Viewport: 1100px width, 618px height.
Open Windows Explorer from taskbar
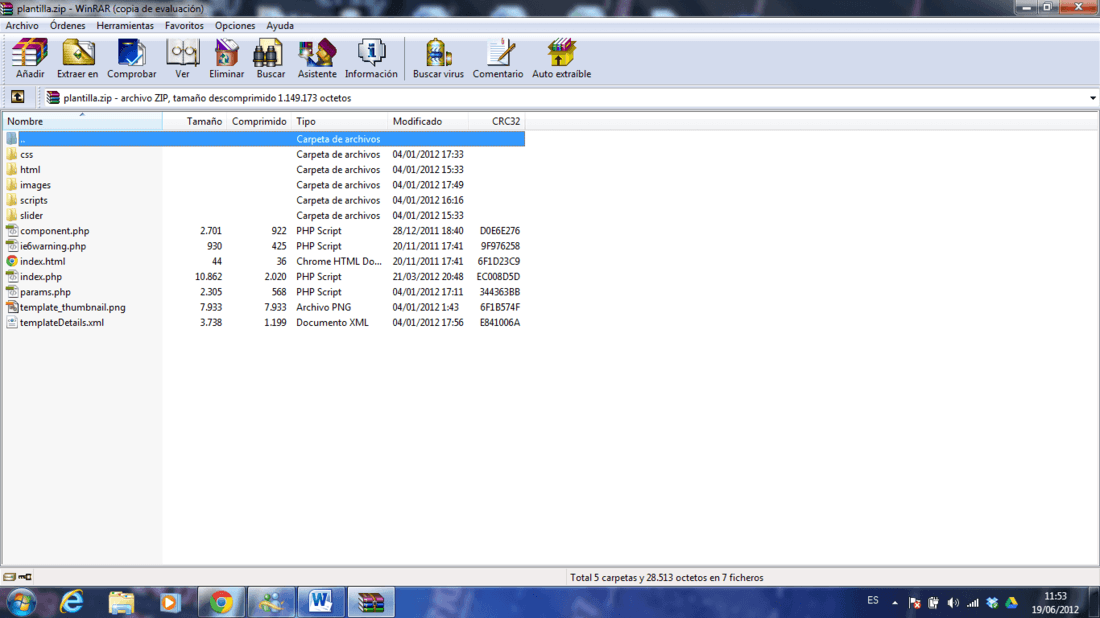pos(121,602)
